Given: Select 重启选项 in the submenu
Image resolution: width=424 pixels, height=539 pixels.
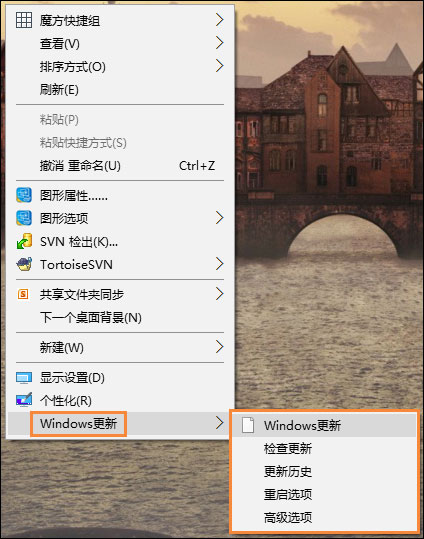Looking at the screenshot, I should (x=324, y=494).
